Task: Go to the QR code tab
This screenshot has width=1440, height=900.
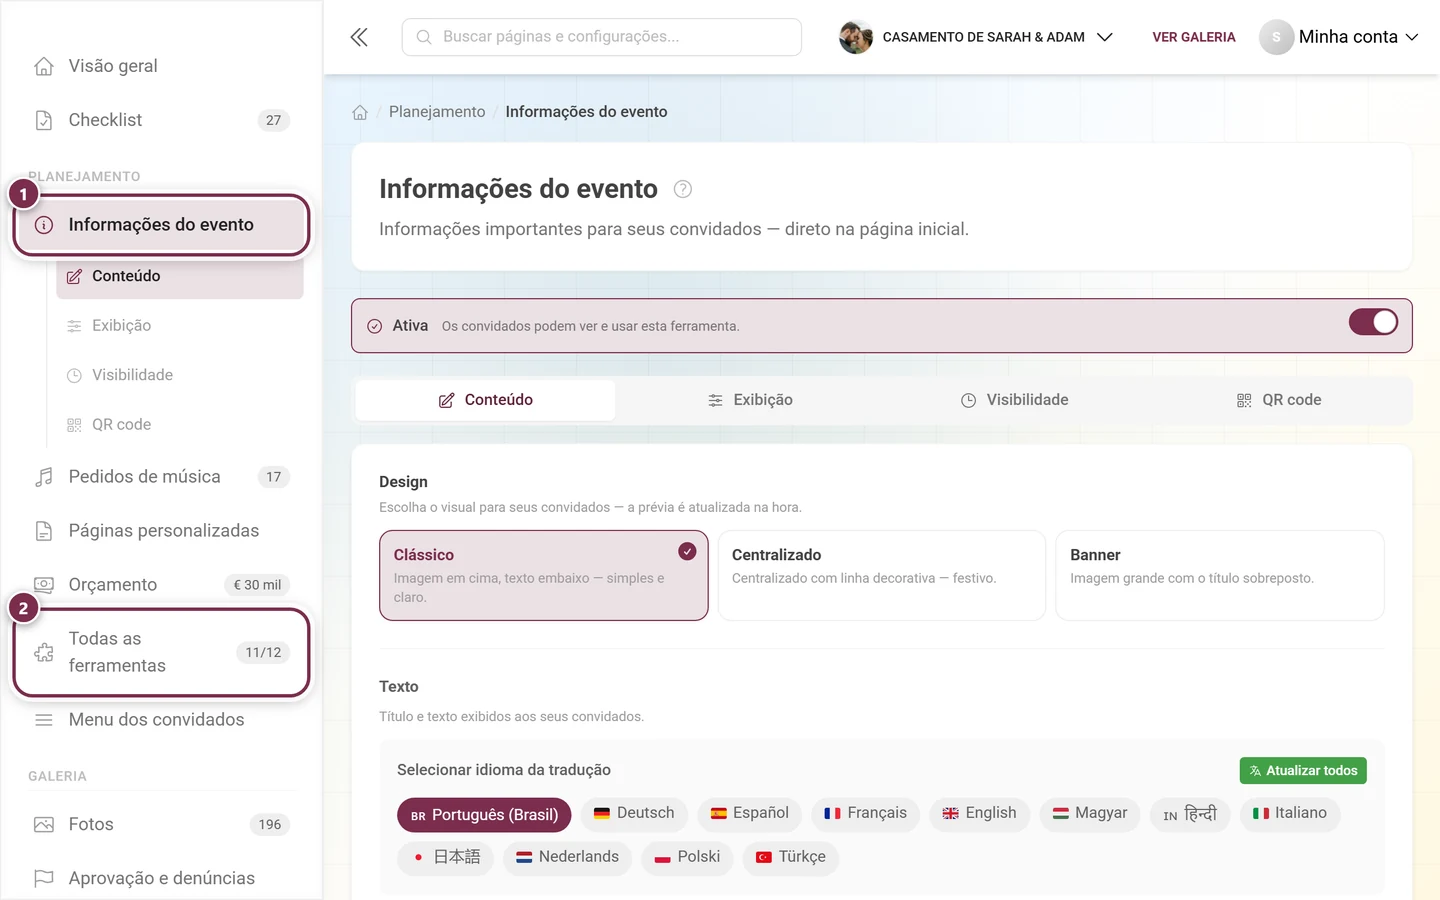Action: [x=1279, y=400]
